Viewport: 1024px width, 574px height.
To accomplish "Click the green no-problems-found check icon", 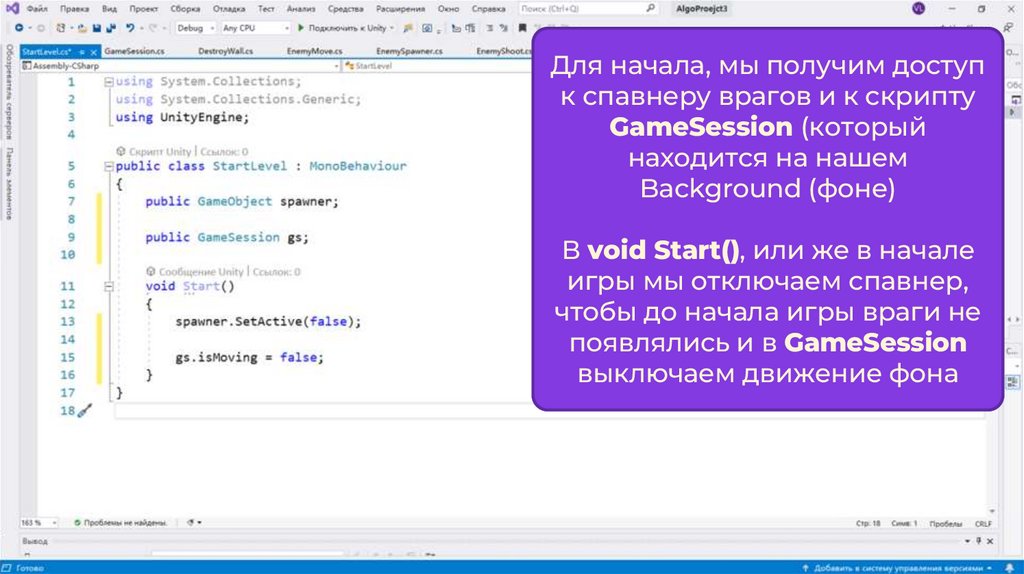I will [x=77, y=522].
